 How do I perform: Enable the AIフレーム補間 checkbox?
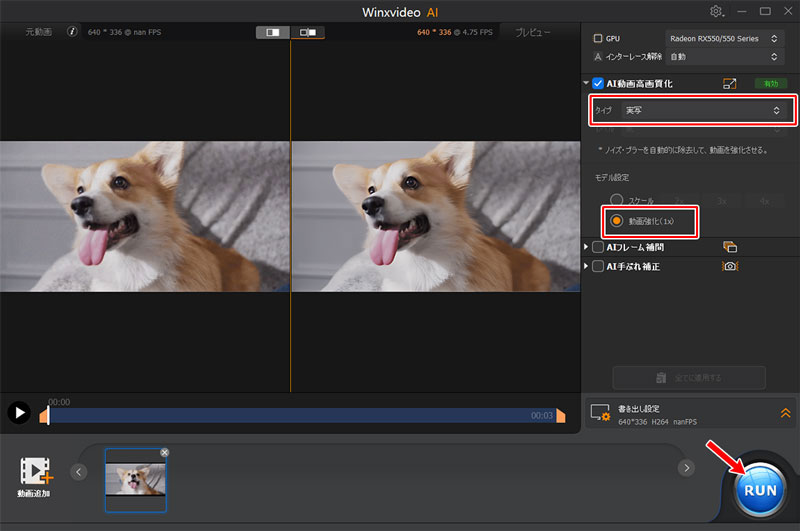[598, 247]
